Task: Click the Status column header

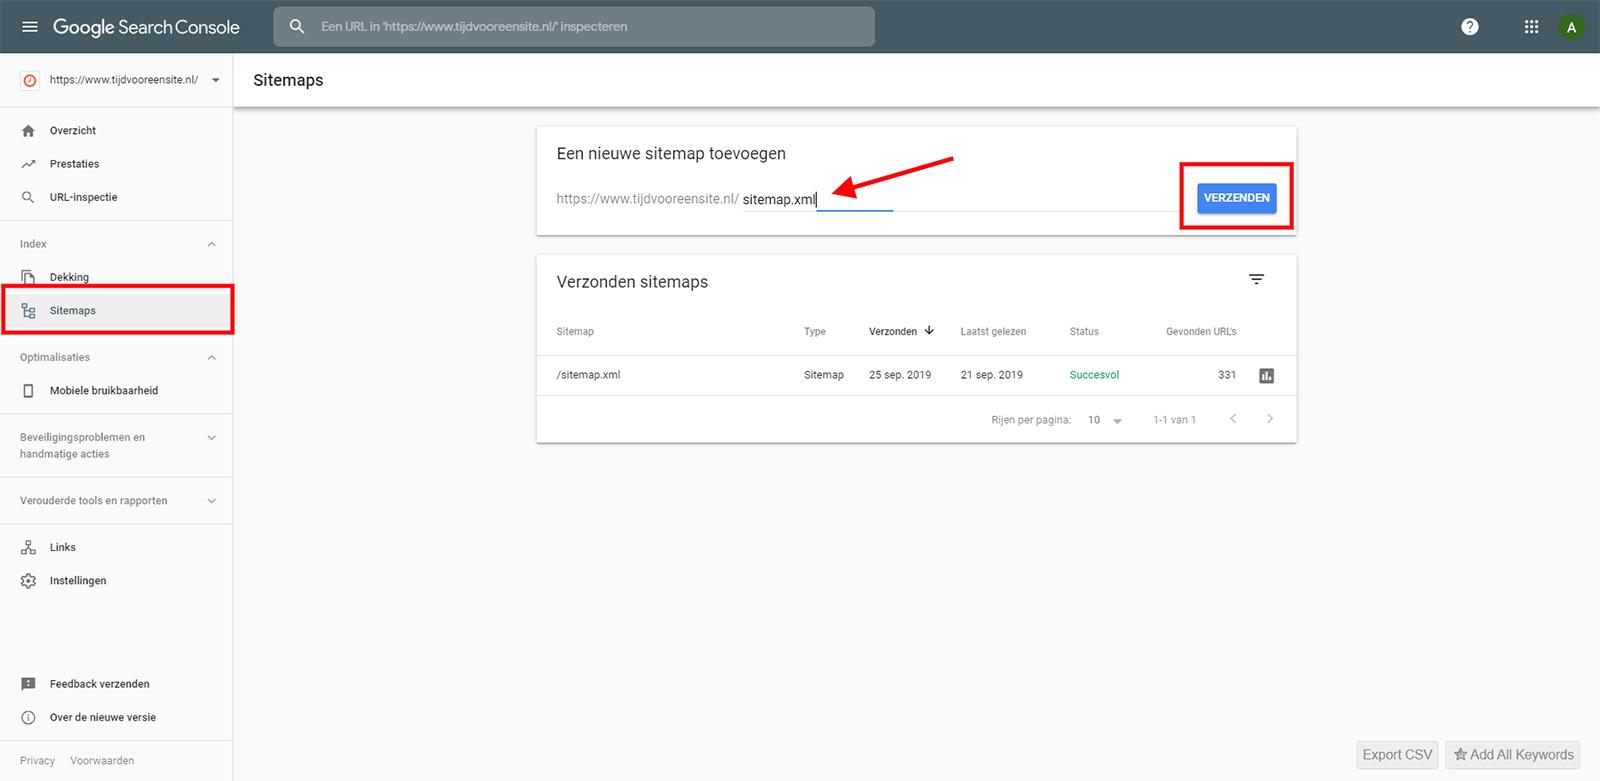Action: (x=1084, y=331)
